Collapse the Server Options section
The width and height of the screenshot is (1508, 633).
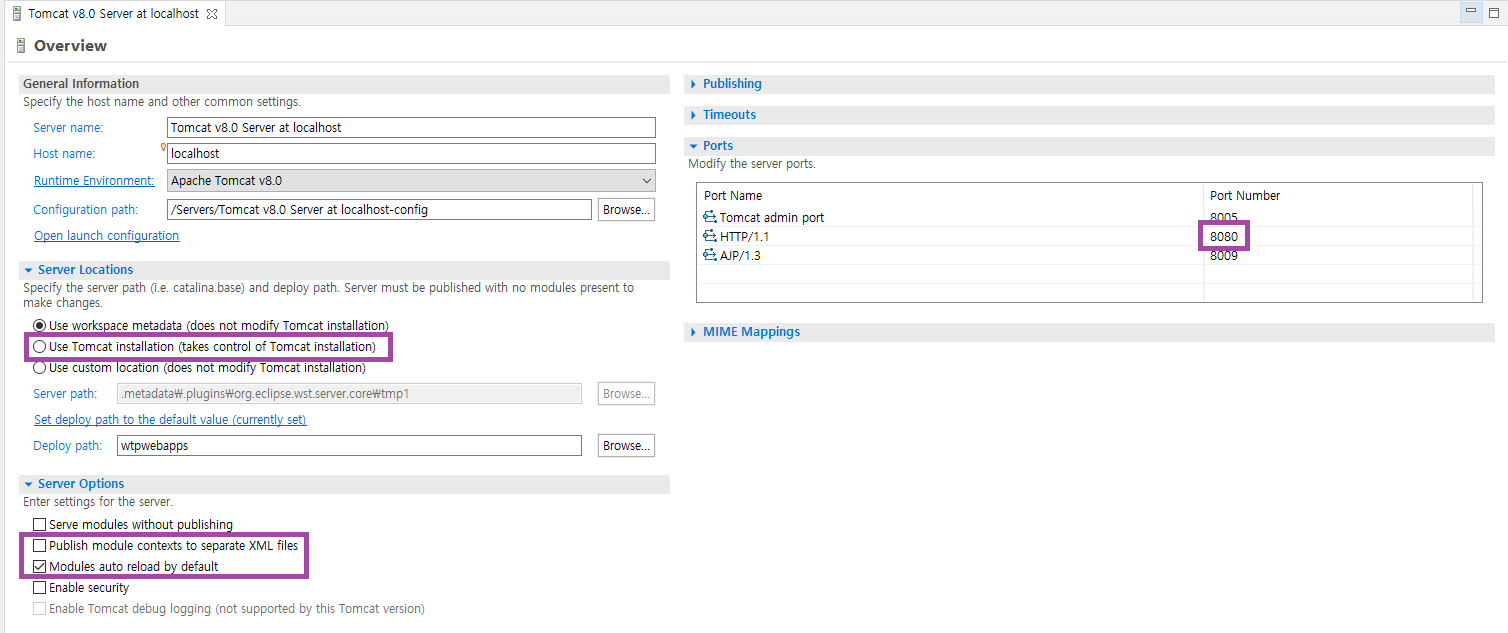(x=29, y=484)
